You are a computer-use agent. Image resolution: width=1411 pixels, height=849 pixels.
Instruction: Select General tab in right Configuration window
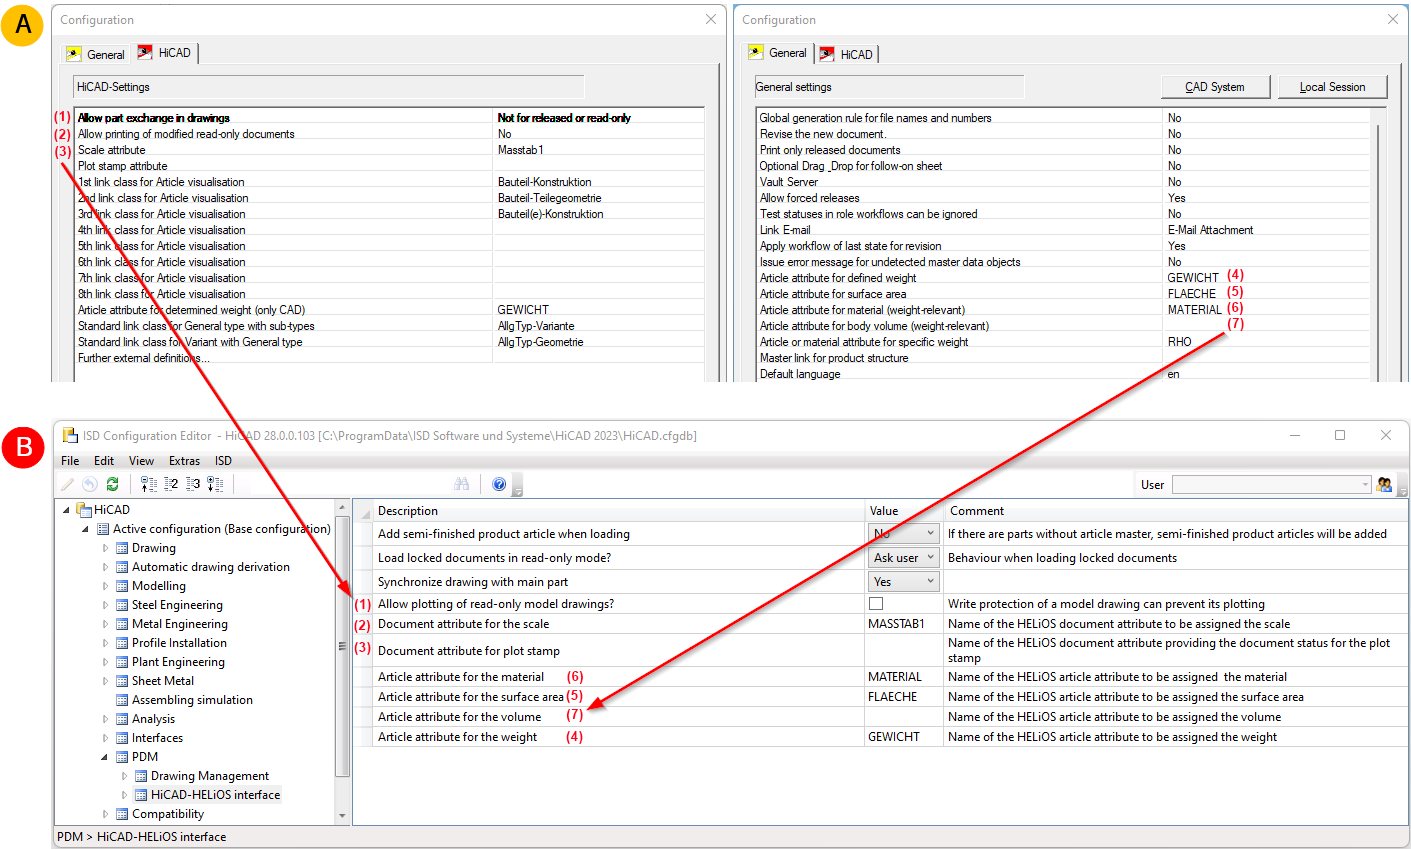click(x=778, y=53)
